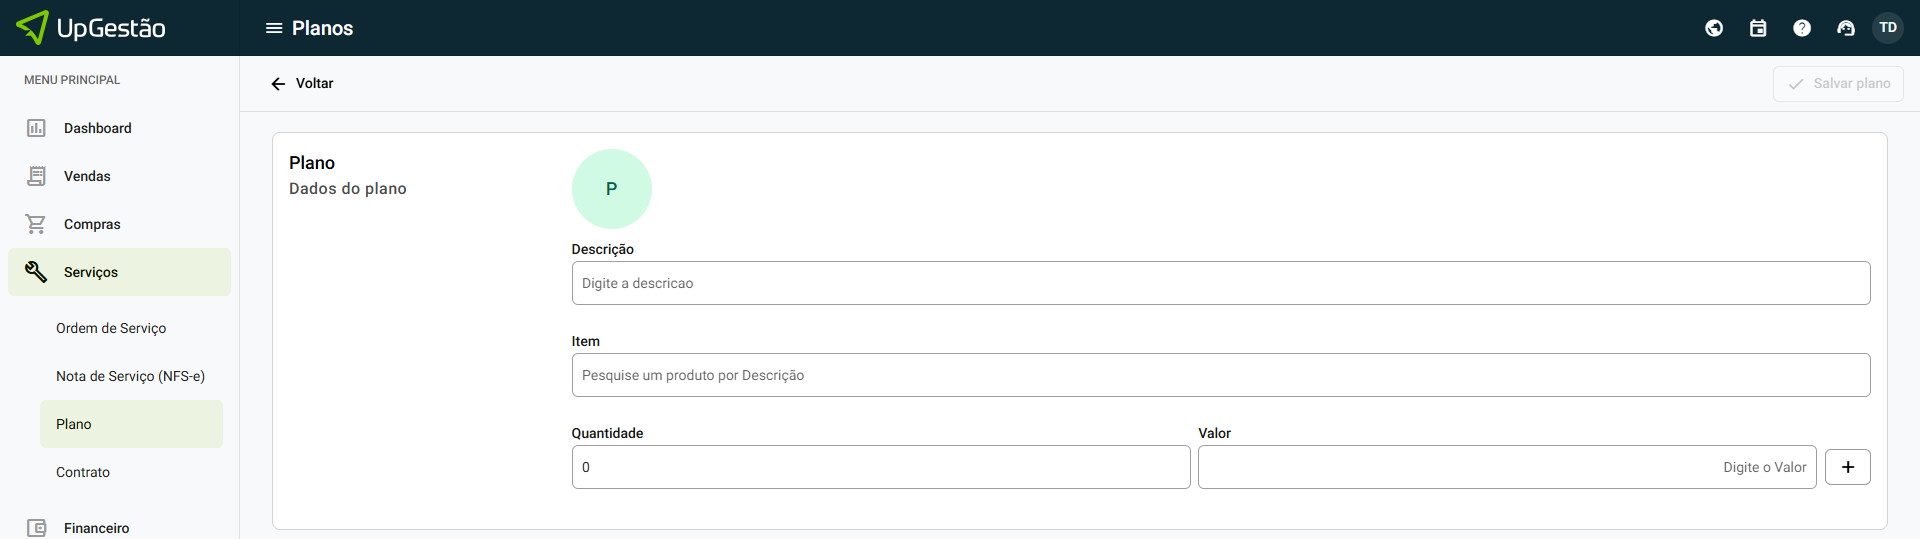Click the help question mark icon
This screenshot has height=539, width=1920.
(1802, 28)
